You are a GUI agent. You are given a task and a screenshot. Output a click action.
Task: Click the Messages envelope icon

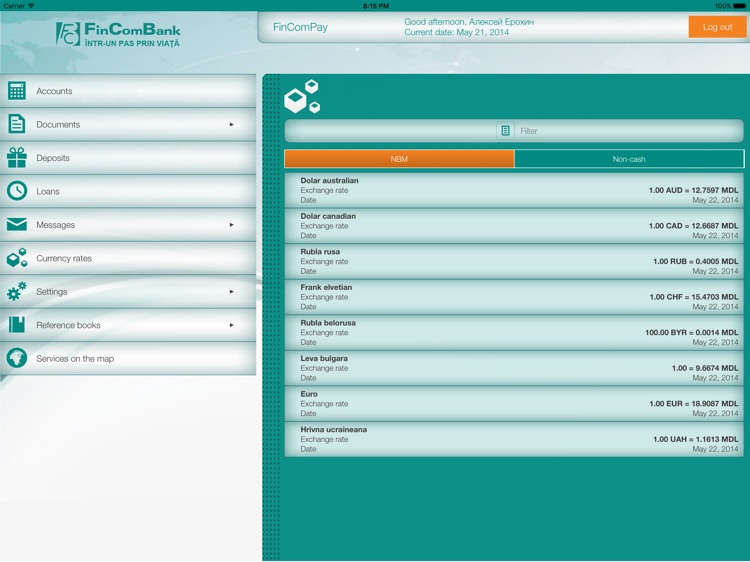(17, 224)
